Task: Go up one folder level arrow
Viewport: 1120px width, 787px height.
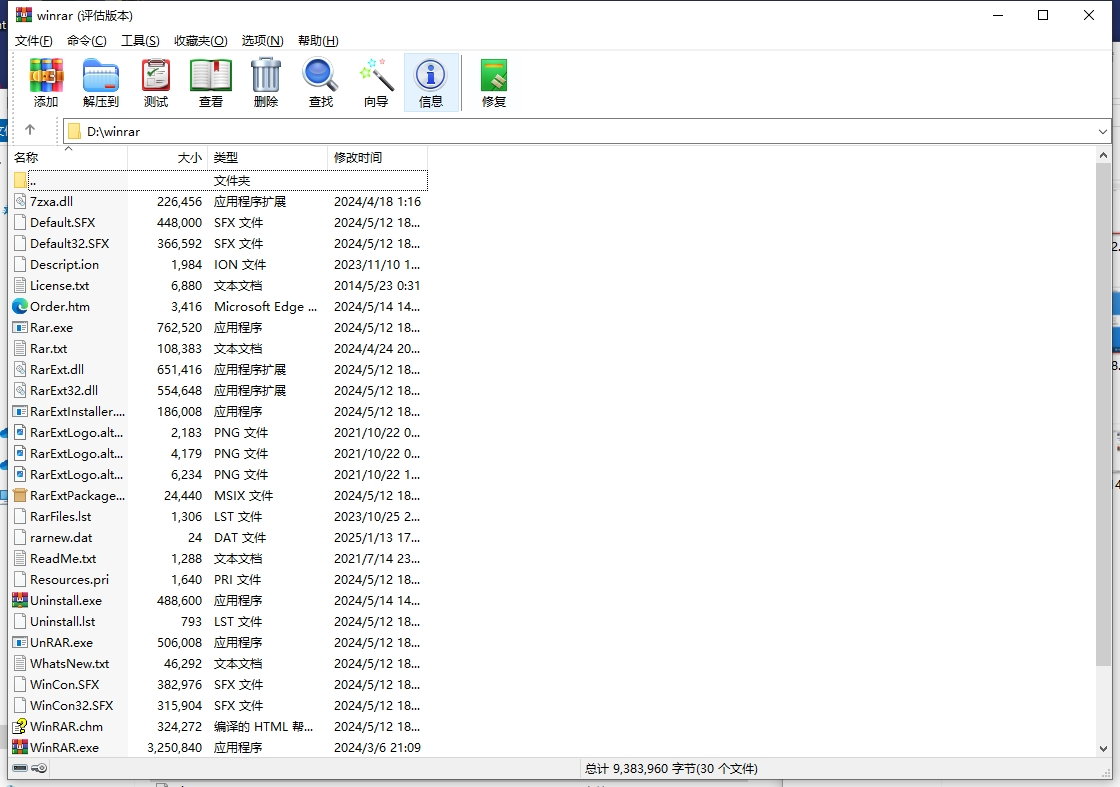Action: click(30, 130)
